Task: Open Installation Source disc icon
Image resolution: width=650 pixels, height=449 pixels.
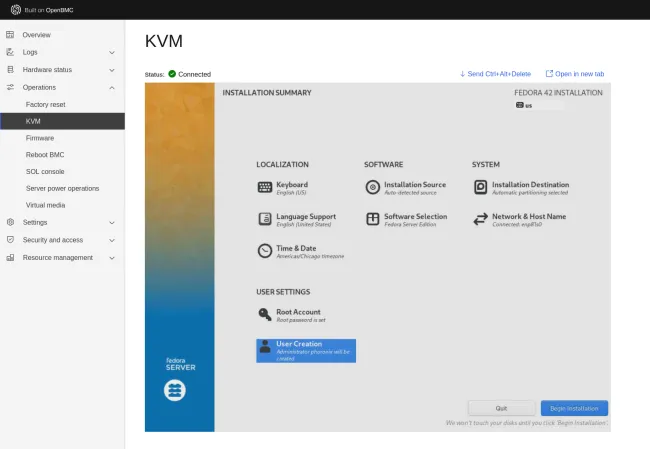Action: (373, 187)
